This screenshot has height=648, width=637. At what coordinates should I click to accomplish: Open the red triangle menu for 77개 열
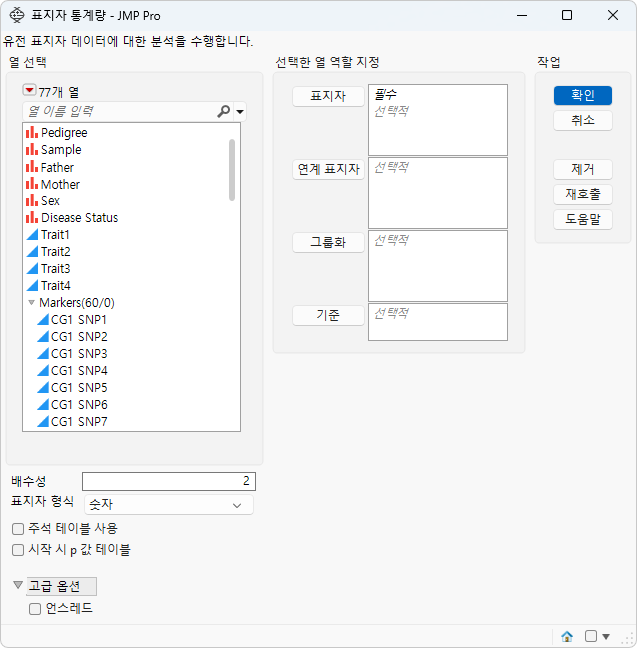[x=29, y=90]
